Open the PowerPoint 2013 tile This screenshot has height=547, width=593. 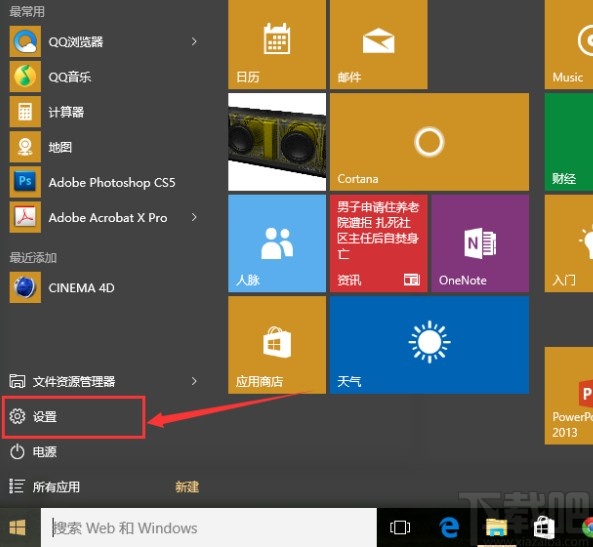coord(569,396)
